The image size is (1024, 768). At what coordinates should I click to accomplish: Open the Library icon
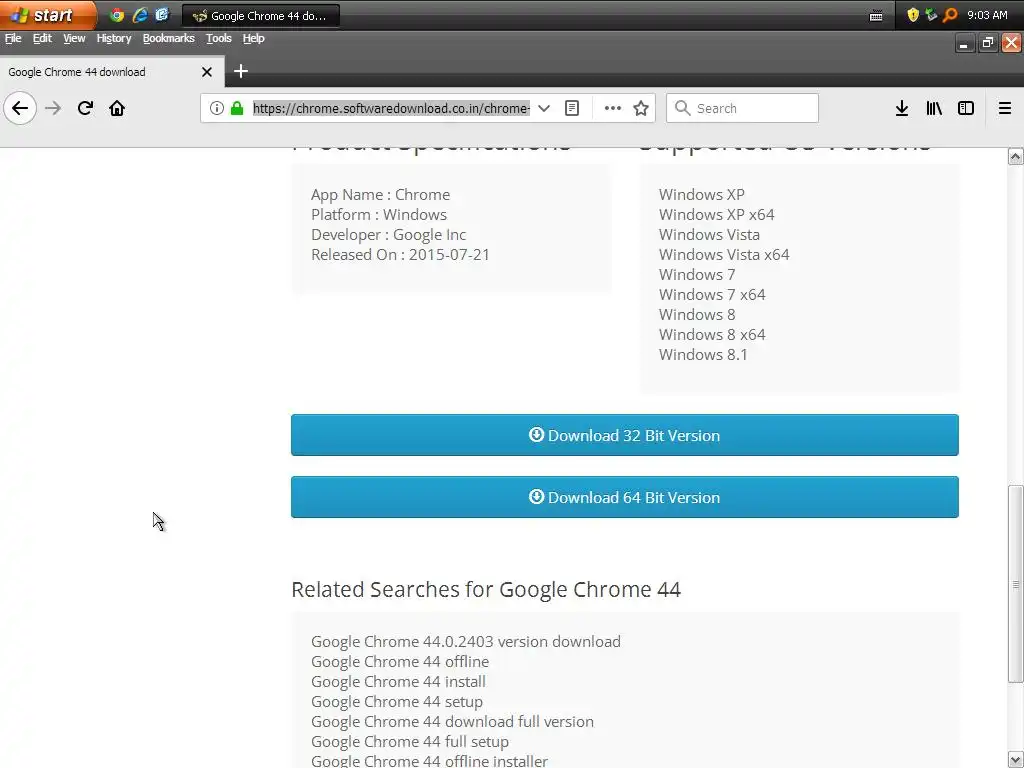coord(933,108)
